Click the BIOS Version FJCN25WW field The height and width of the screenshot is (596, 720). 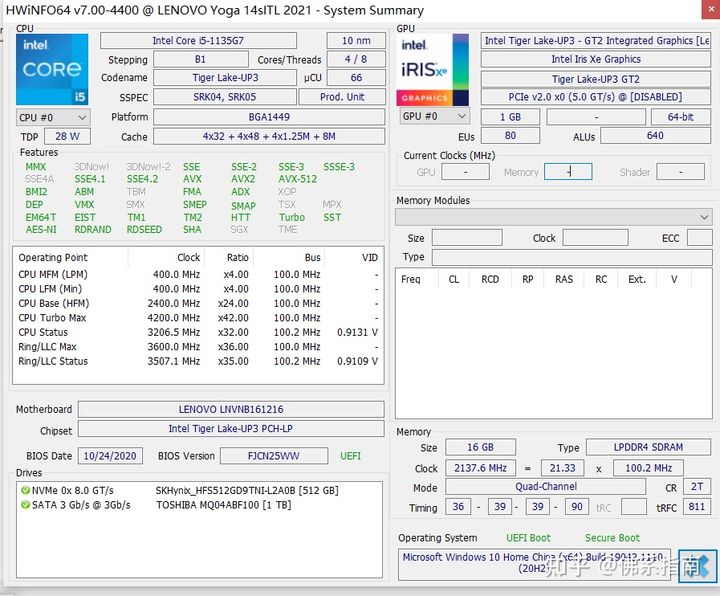275,456
